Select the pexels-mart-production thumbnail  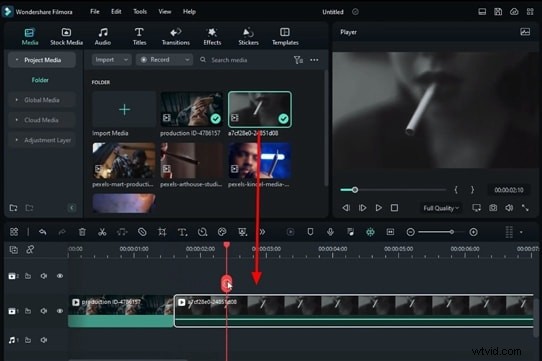(124, 160)
